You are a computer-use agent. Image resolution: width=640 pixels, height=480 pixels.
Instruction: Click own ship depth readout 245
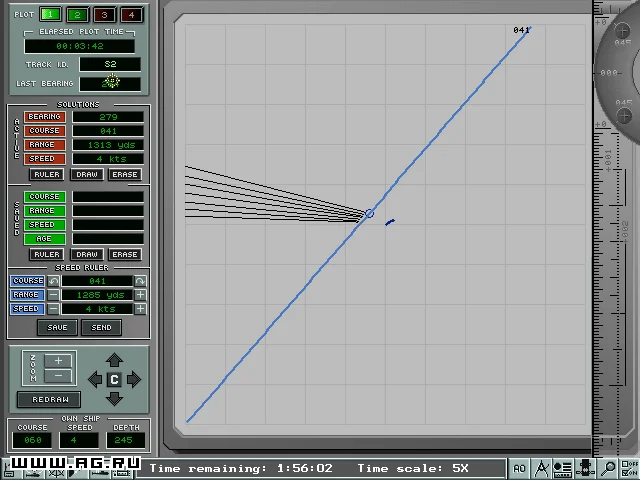[126, 440]
